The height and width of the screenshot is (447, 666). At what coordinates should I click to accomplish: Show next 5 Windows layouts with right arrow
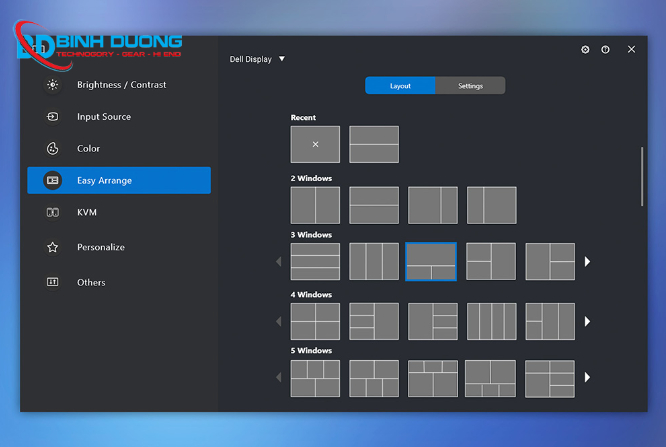588,378
